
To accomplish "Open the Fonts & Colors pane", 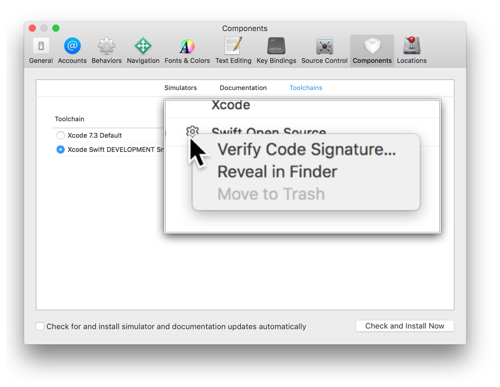I will (x=187, y=51).
